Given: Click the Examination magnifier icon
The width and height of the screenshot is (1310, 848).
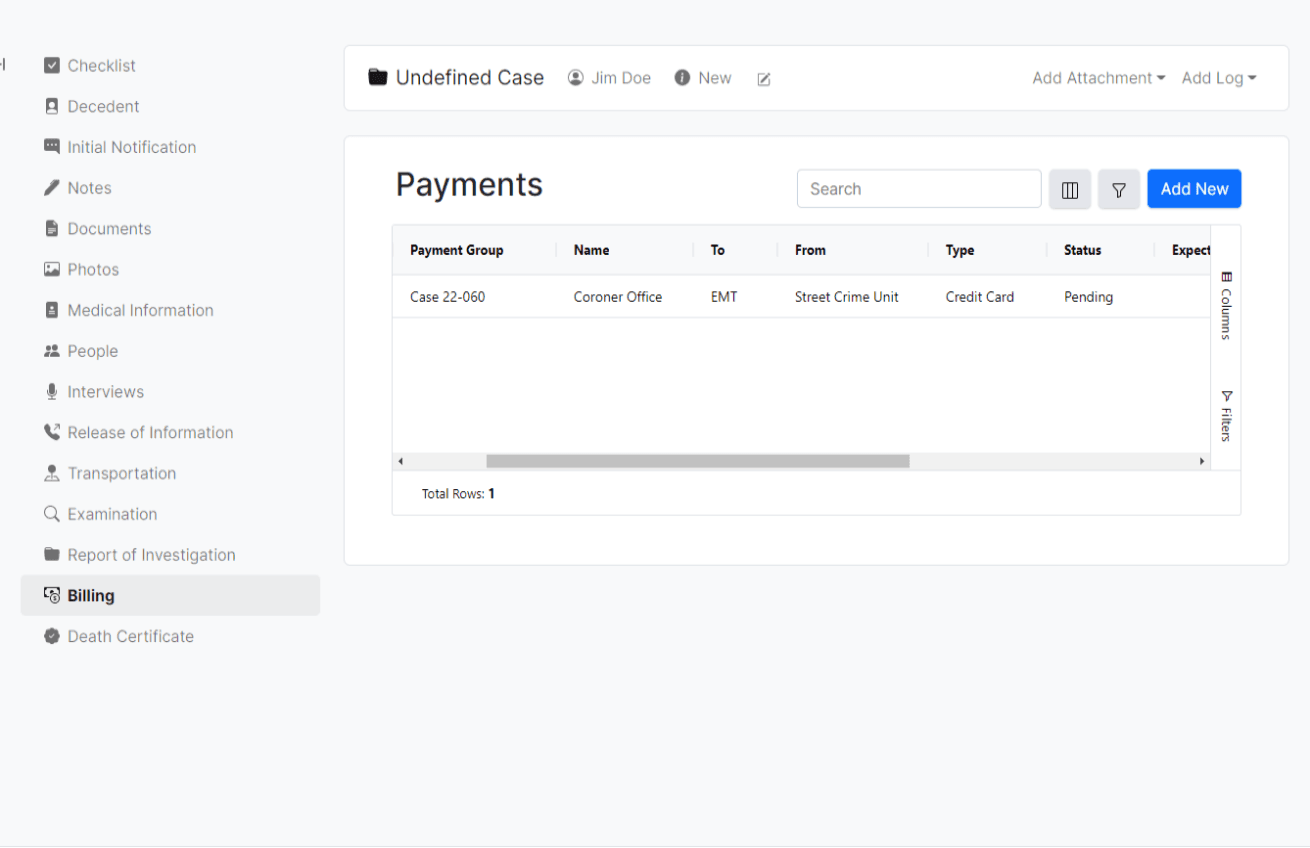Looking at the screenshot, I should click(x=52, y=514).
